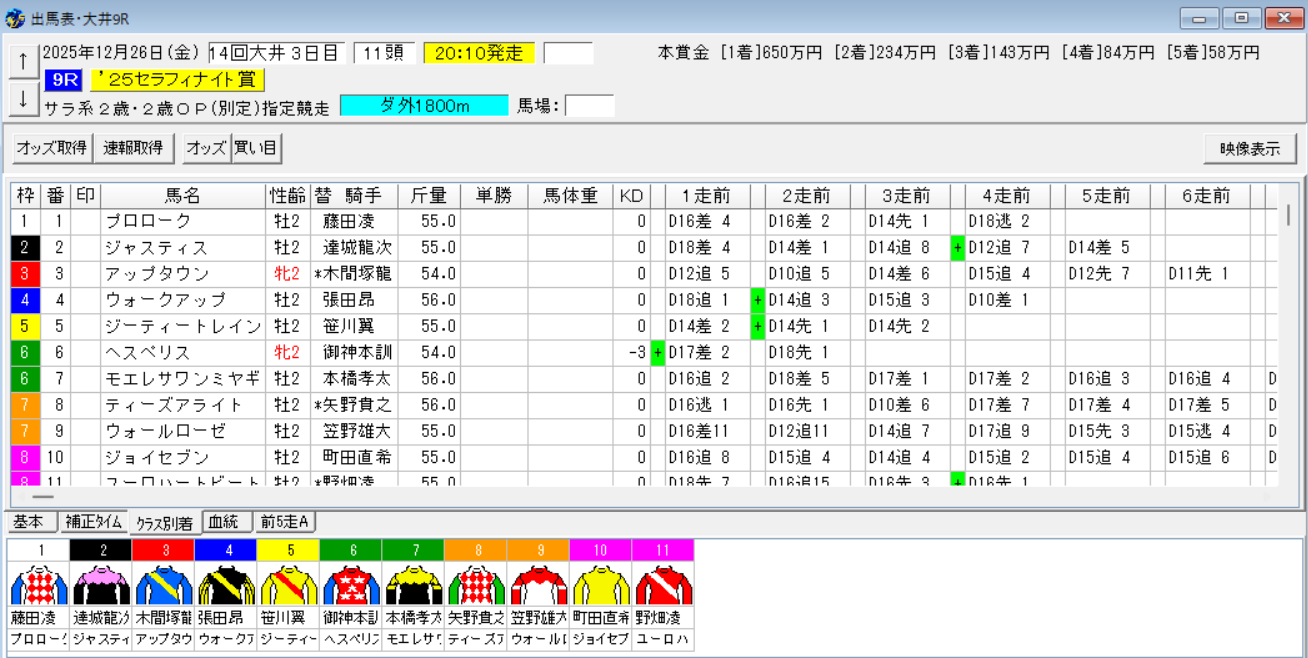Open the 買い目 betting panel
The image size is (1308, 658).
point(256,148)
